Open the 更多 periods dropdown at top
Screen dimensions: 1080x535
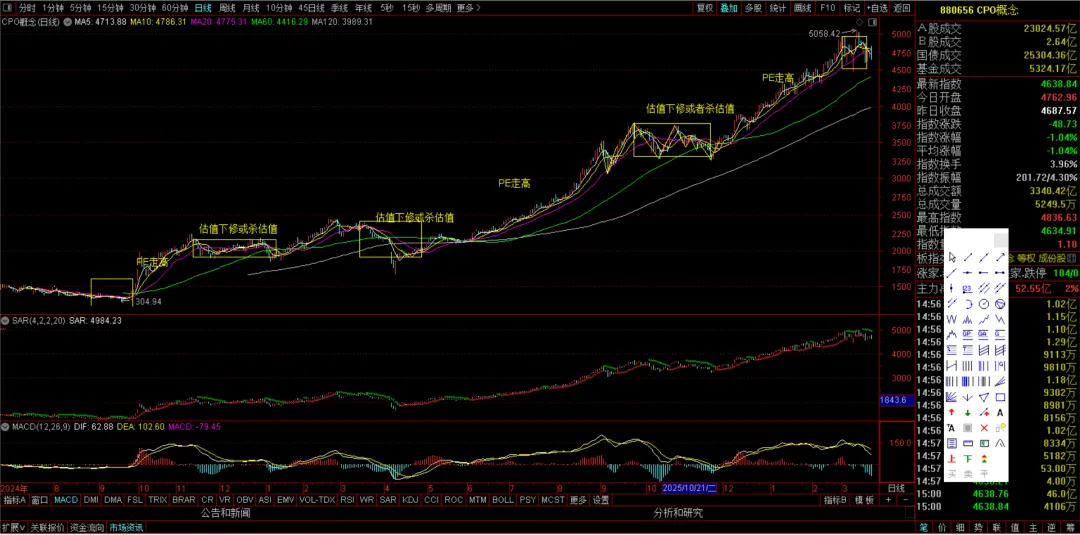point(468,8)
